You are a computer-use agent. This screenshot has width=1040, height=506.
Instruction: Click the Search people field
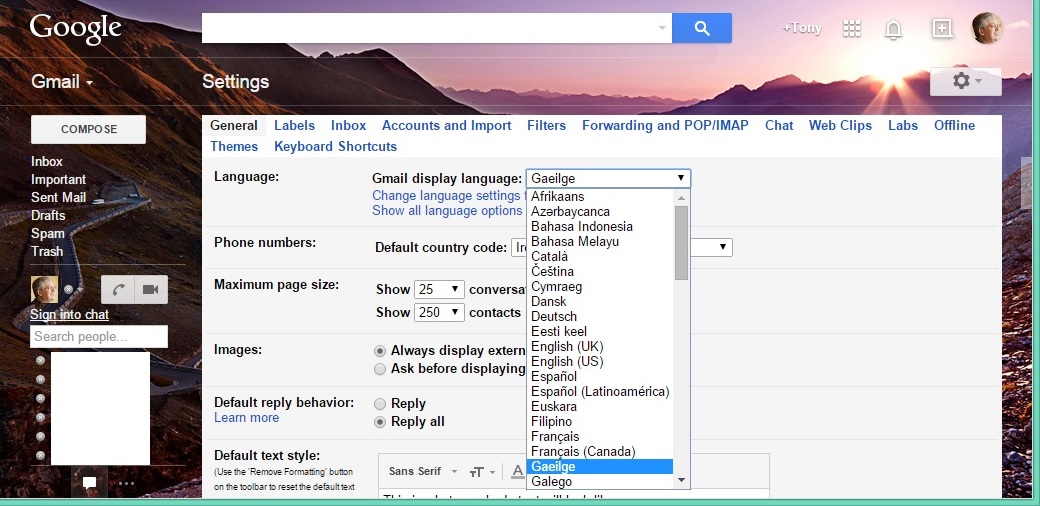click(x=98, y=336)
